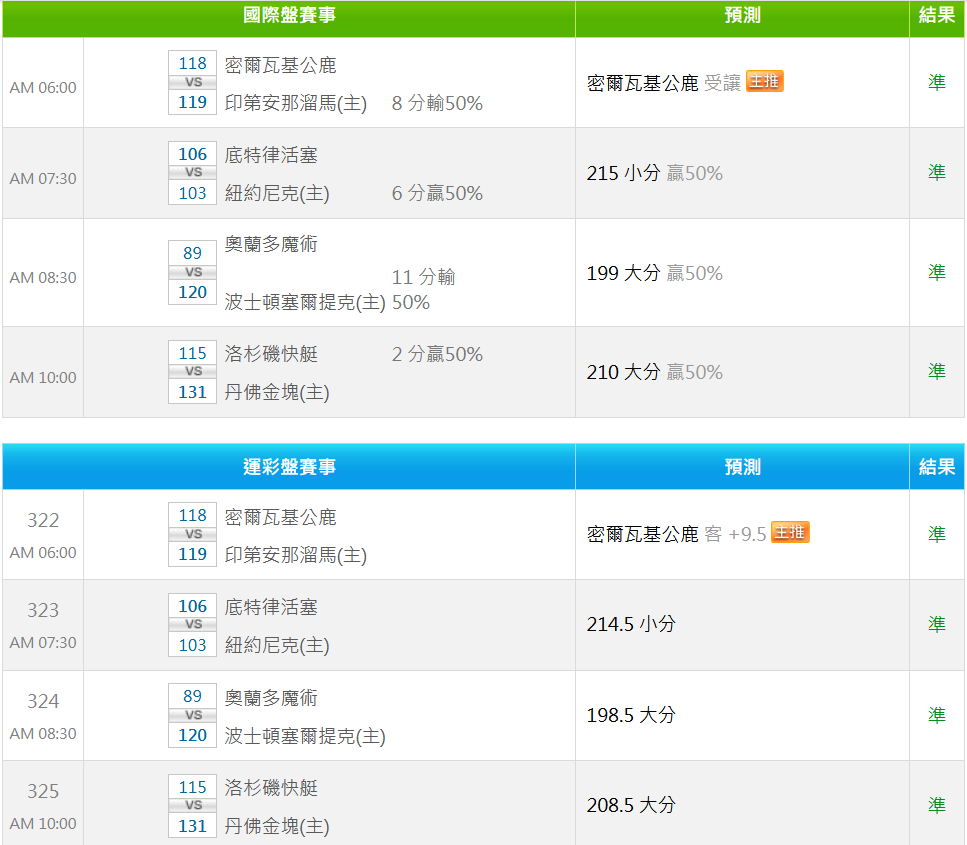Click 預測 header in the blue 運彩盤 table

[743, 467]
